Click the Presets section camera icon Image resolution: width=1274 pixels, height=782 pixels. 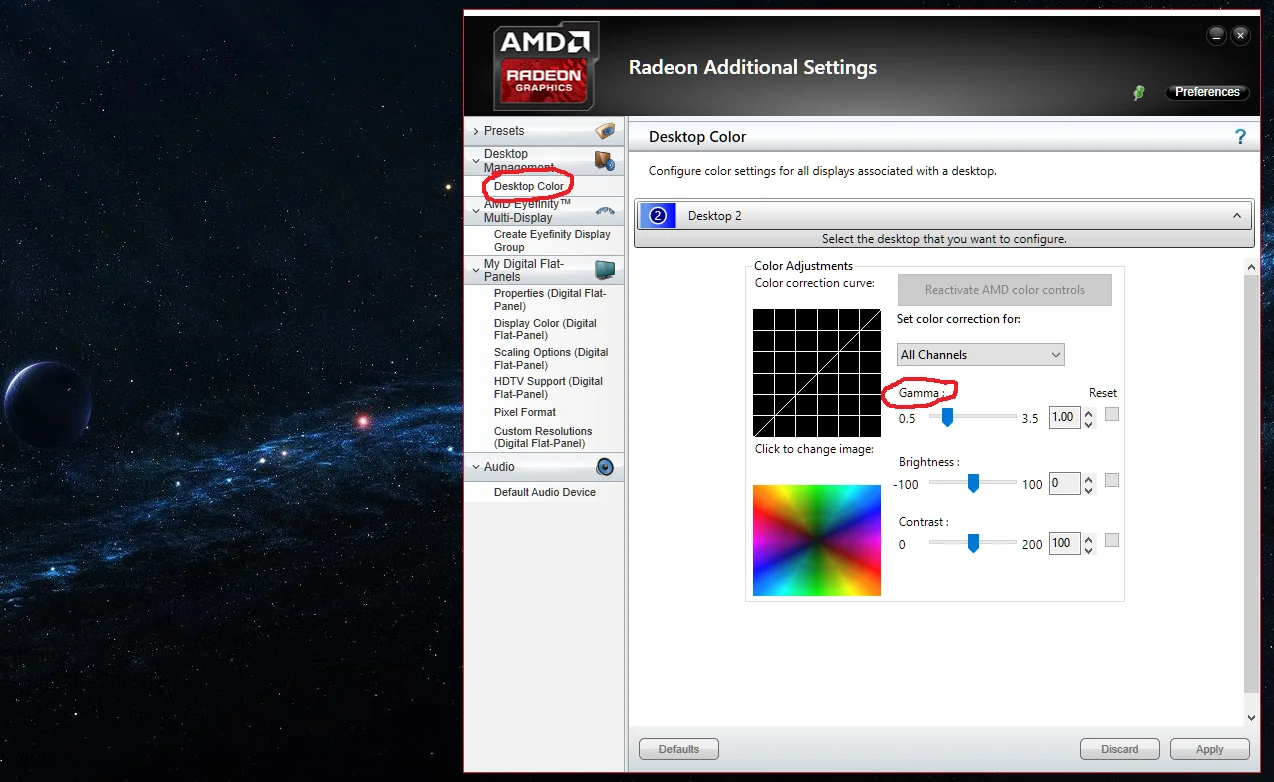[605, 131]
